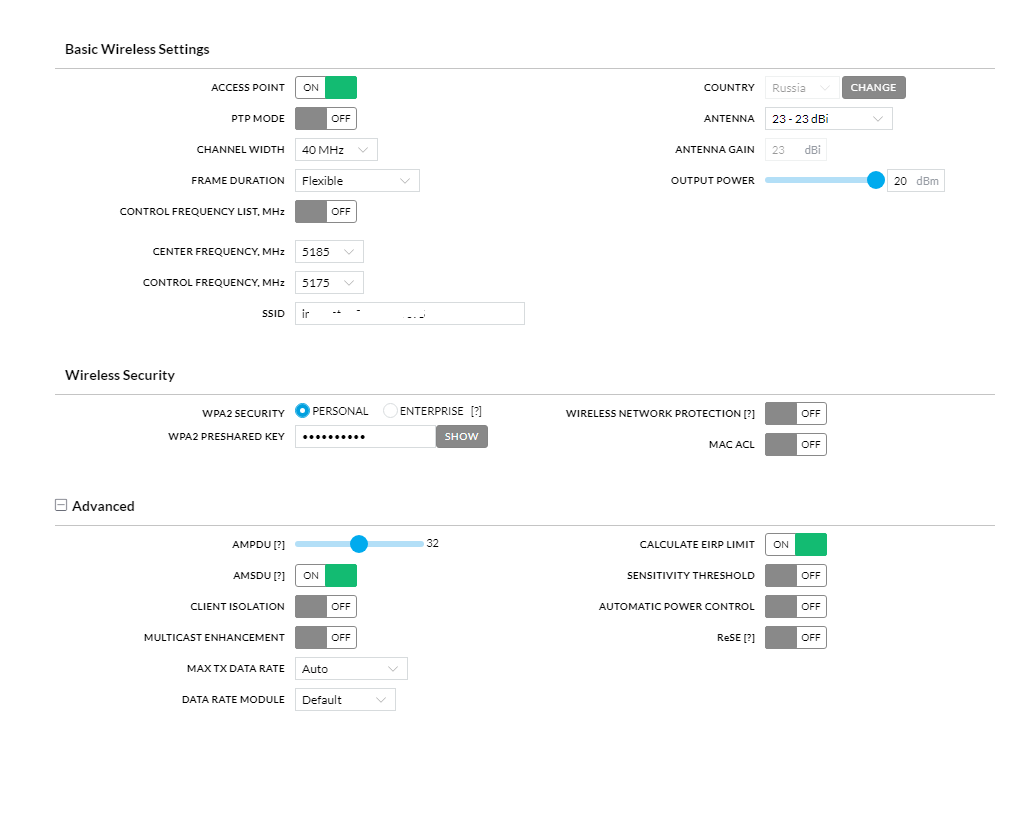This screenshot has width=1032, height=824.
Task: Toggle the Access Point switch off
Action: 326,88
